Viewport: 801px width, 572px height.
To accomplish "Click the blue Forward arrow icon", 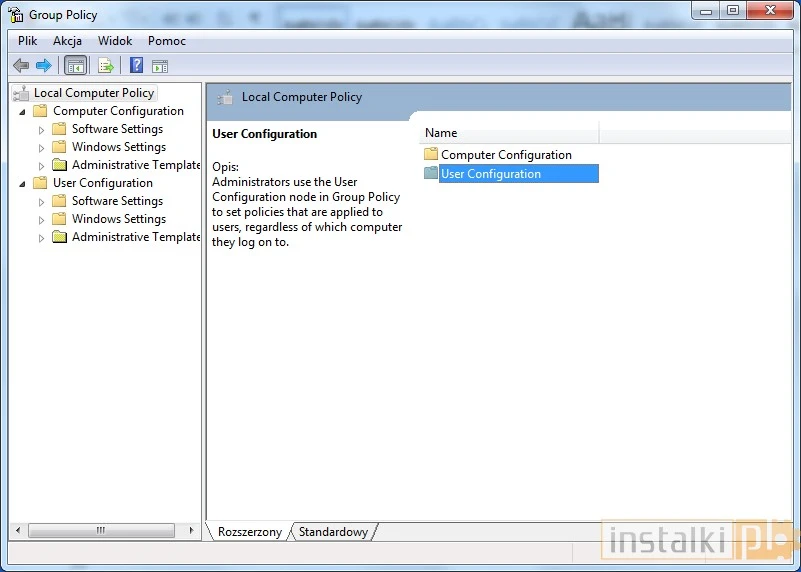I will (44, 66).
